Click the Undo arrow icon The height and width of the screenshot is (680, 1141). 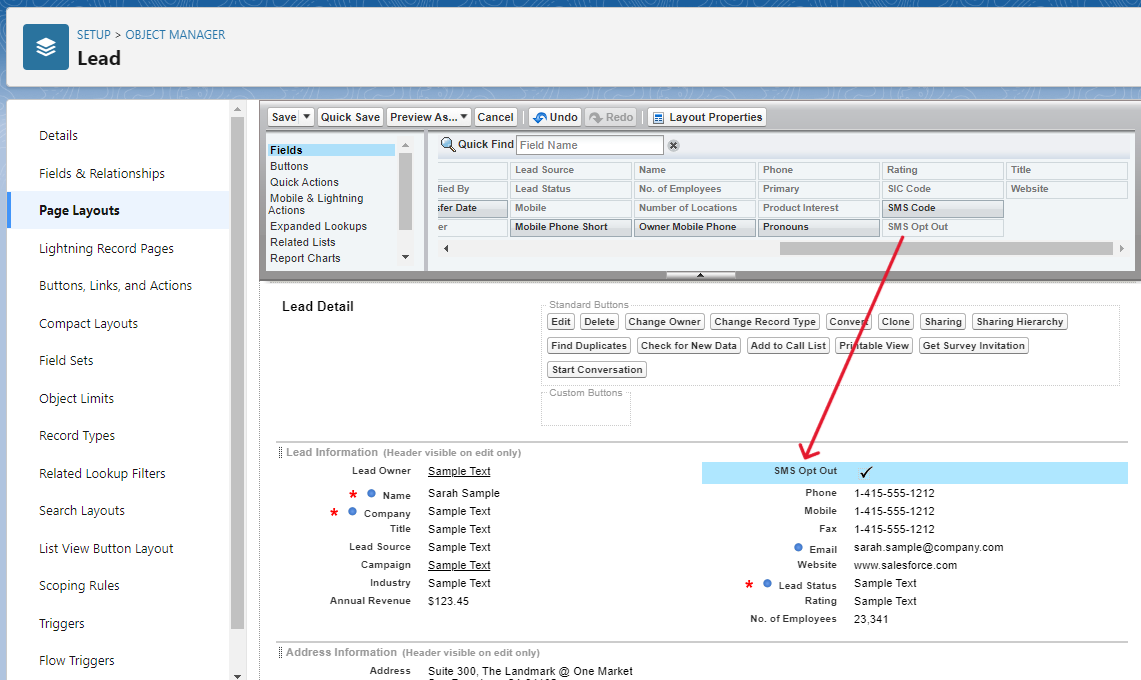pos(540,117)
